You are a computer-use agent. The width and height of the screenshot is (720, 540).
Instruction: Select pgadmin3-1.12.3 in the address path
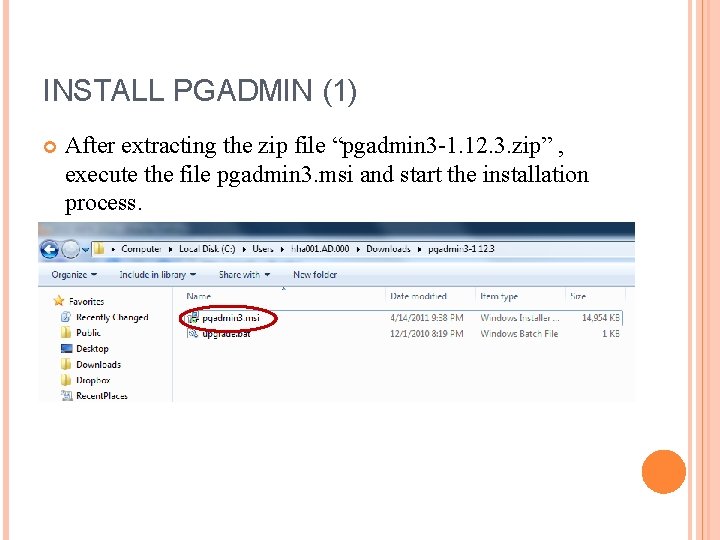point(461,249)
